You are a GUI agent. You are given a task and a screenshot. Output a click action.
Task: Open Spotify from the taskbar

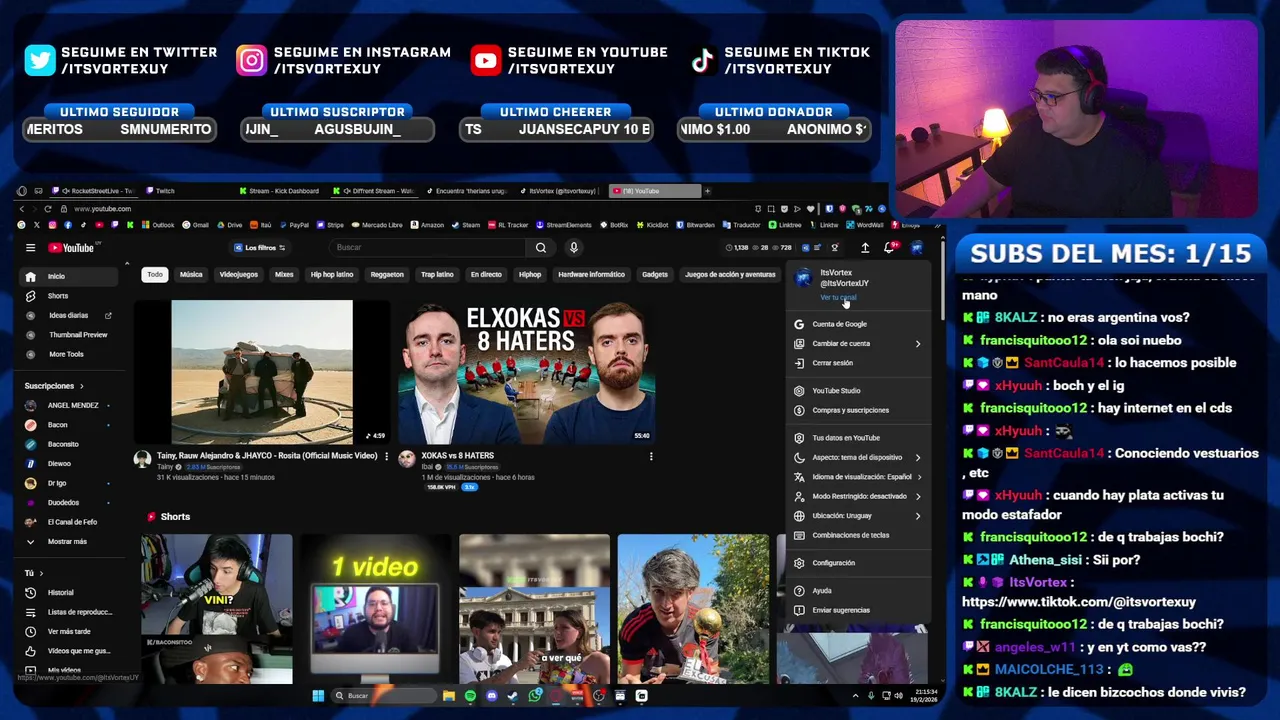point(470,696)
